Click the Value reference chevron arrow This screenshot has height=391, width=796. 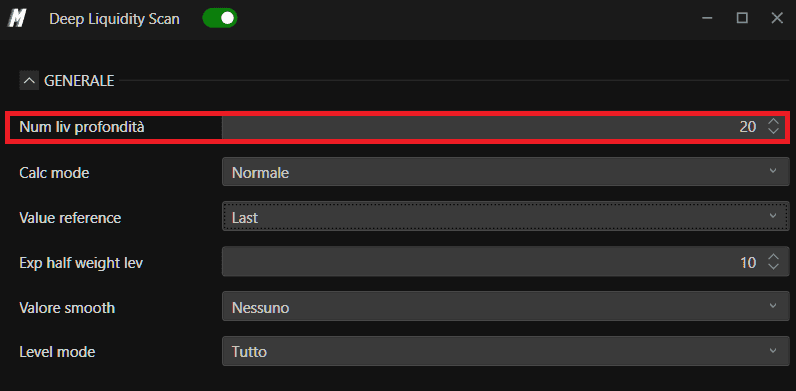(x=773, y=216)
